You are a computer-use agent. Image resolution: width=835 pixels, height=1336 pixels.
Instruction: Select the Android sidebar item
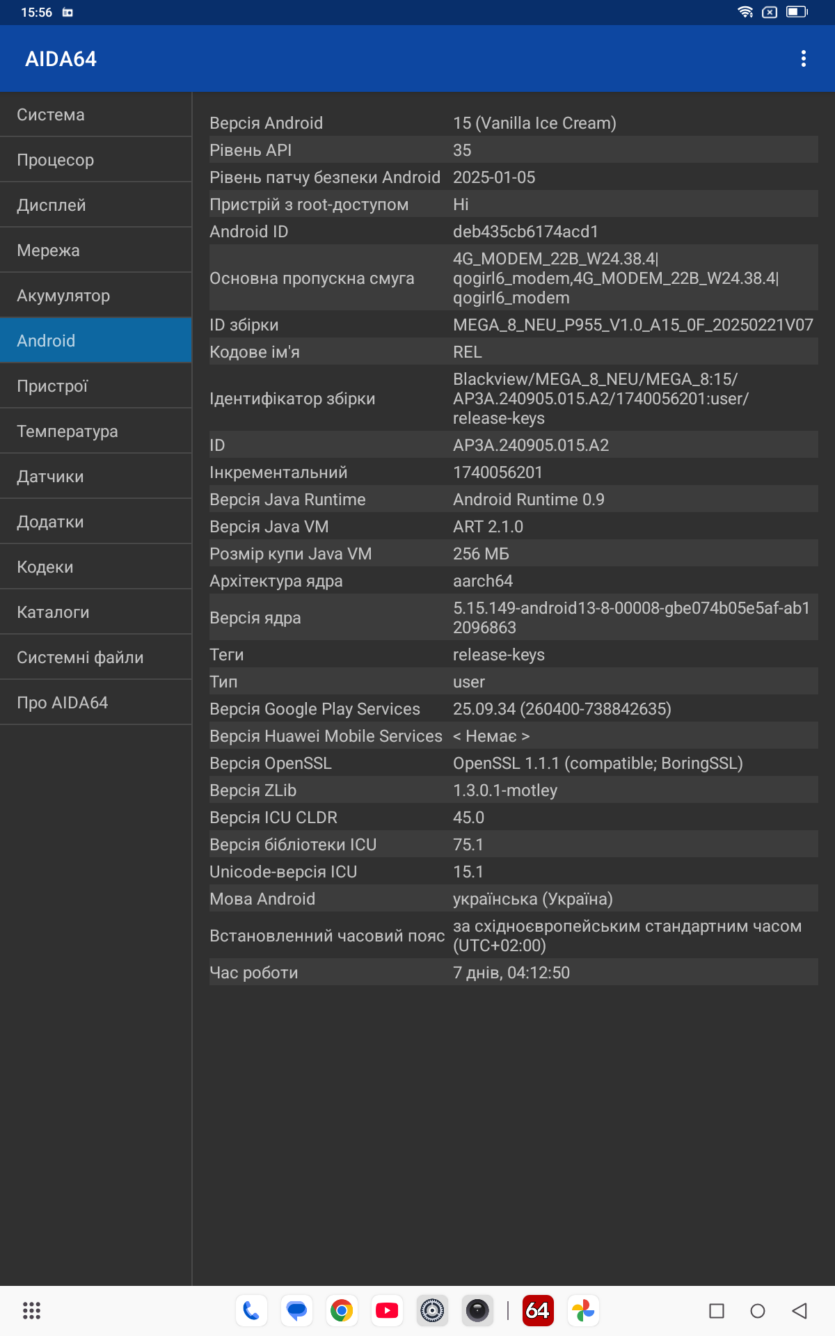[x=96, y=341]
